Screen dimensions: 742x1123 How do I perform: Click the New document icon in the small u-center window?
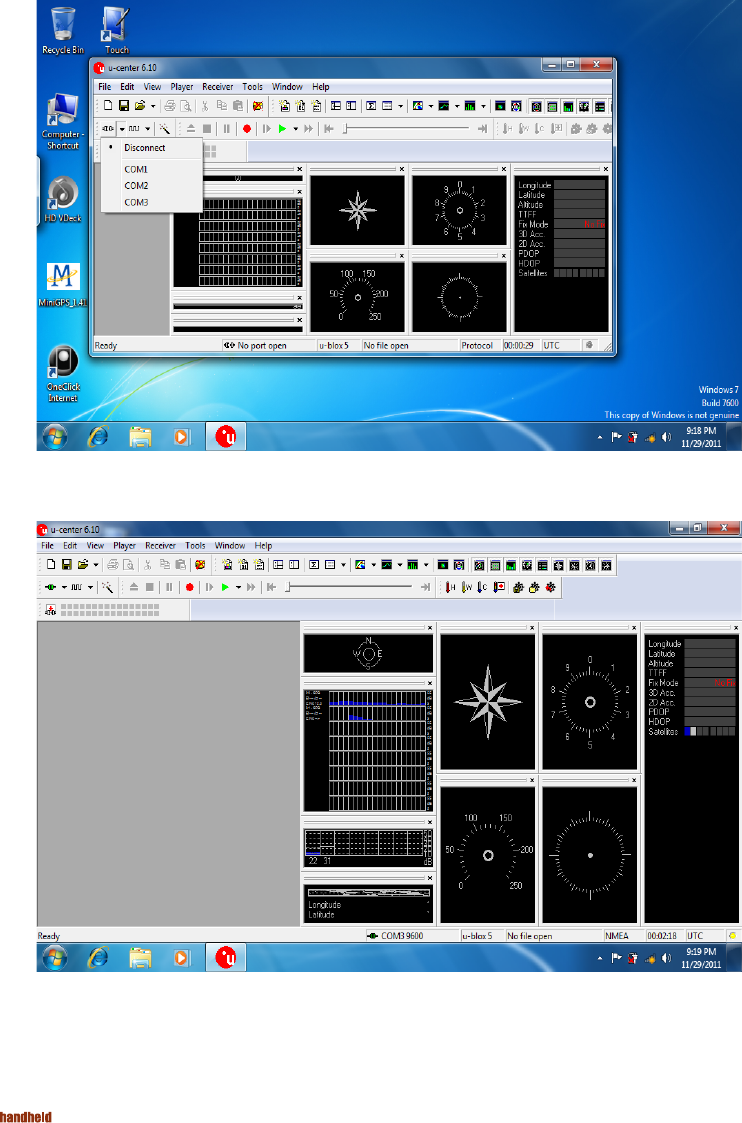tap(107, 106)
